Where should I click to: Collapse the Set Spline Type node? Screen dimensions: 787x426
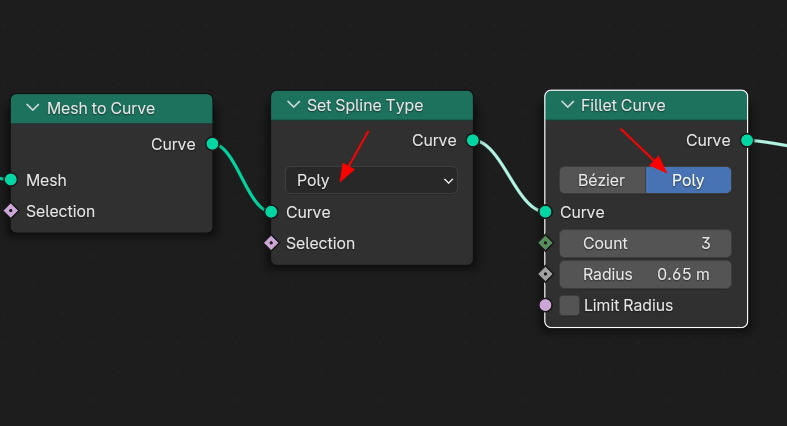point(293,105)
